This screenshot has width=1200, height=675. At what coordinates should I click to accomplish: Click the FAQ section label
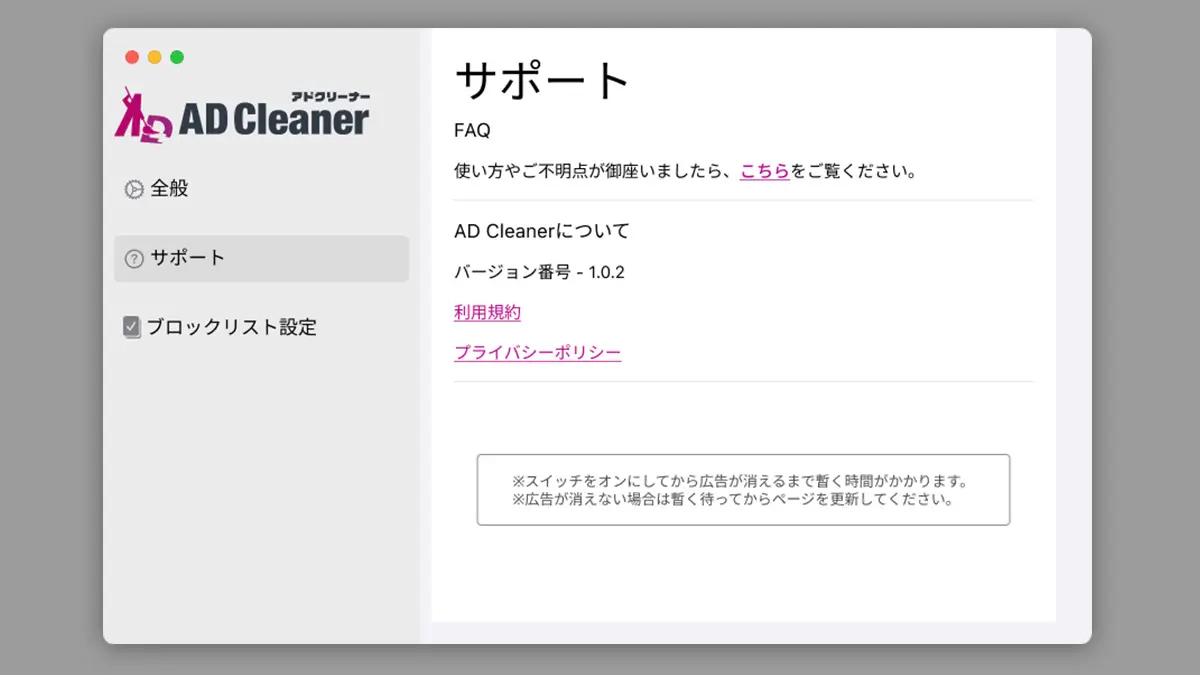point(470,130)
